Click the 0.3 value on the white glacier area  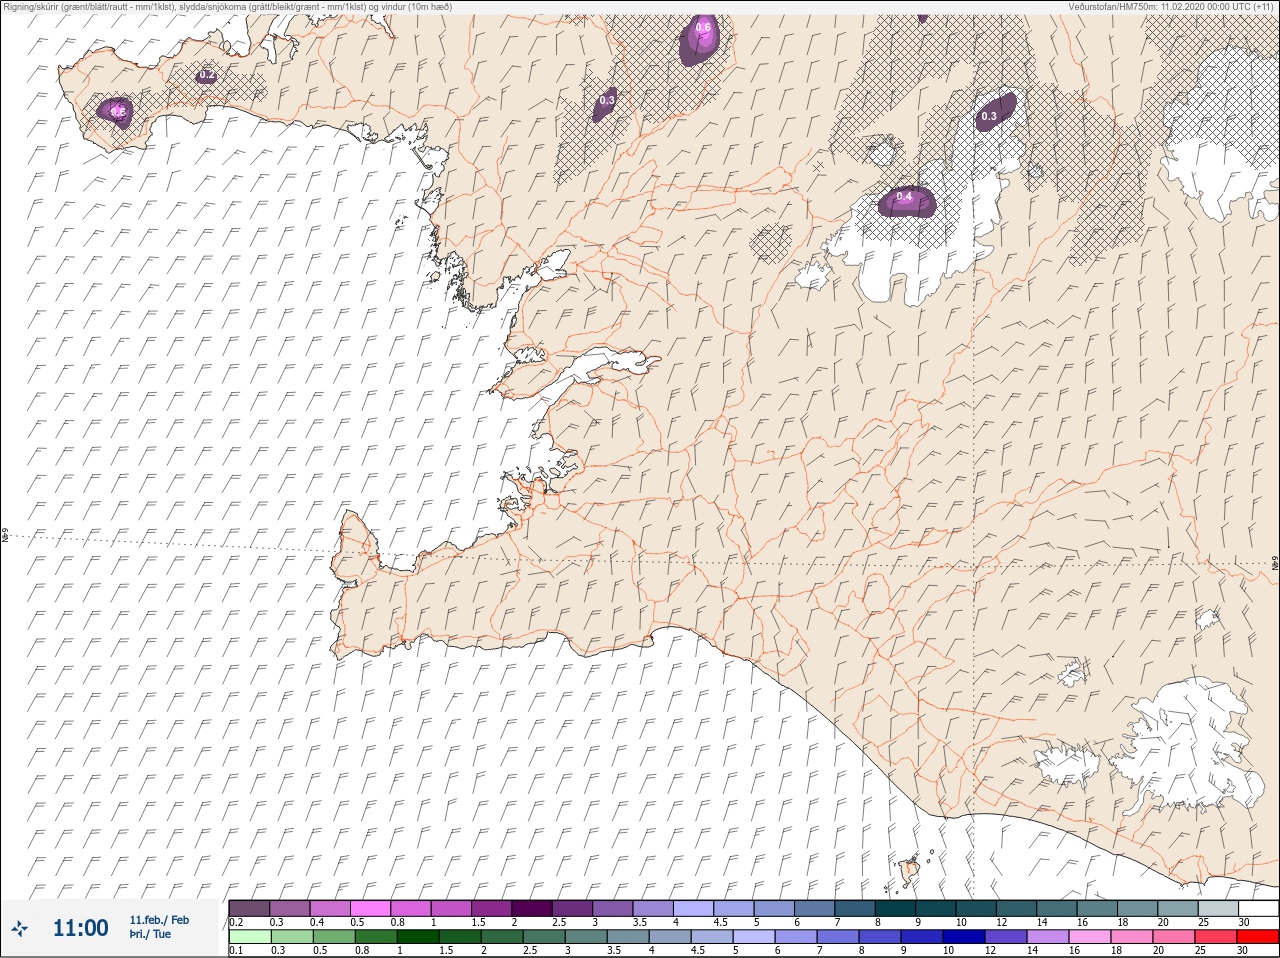pyautogui.click(x=989, y=116)
